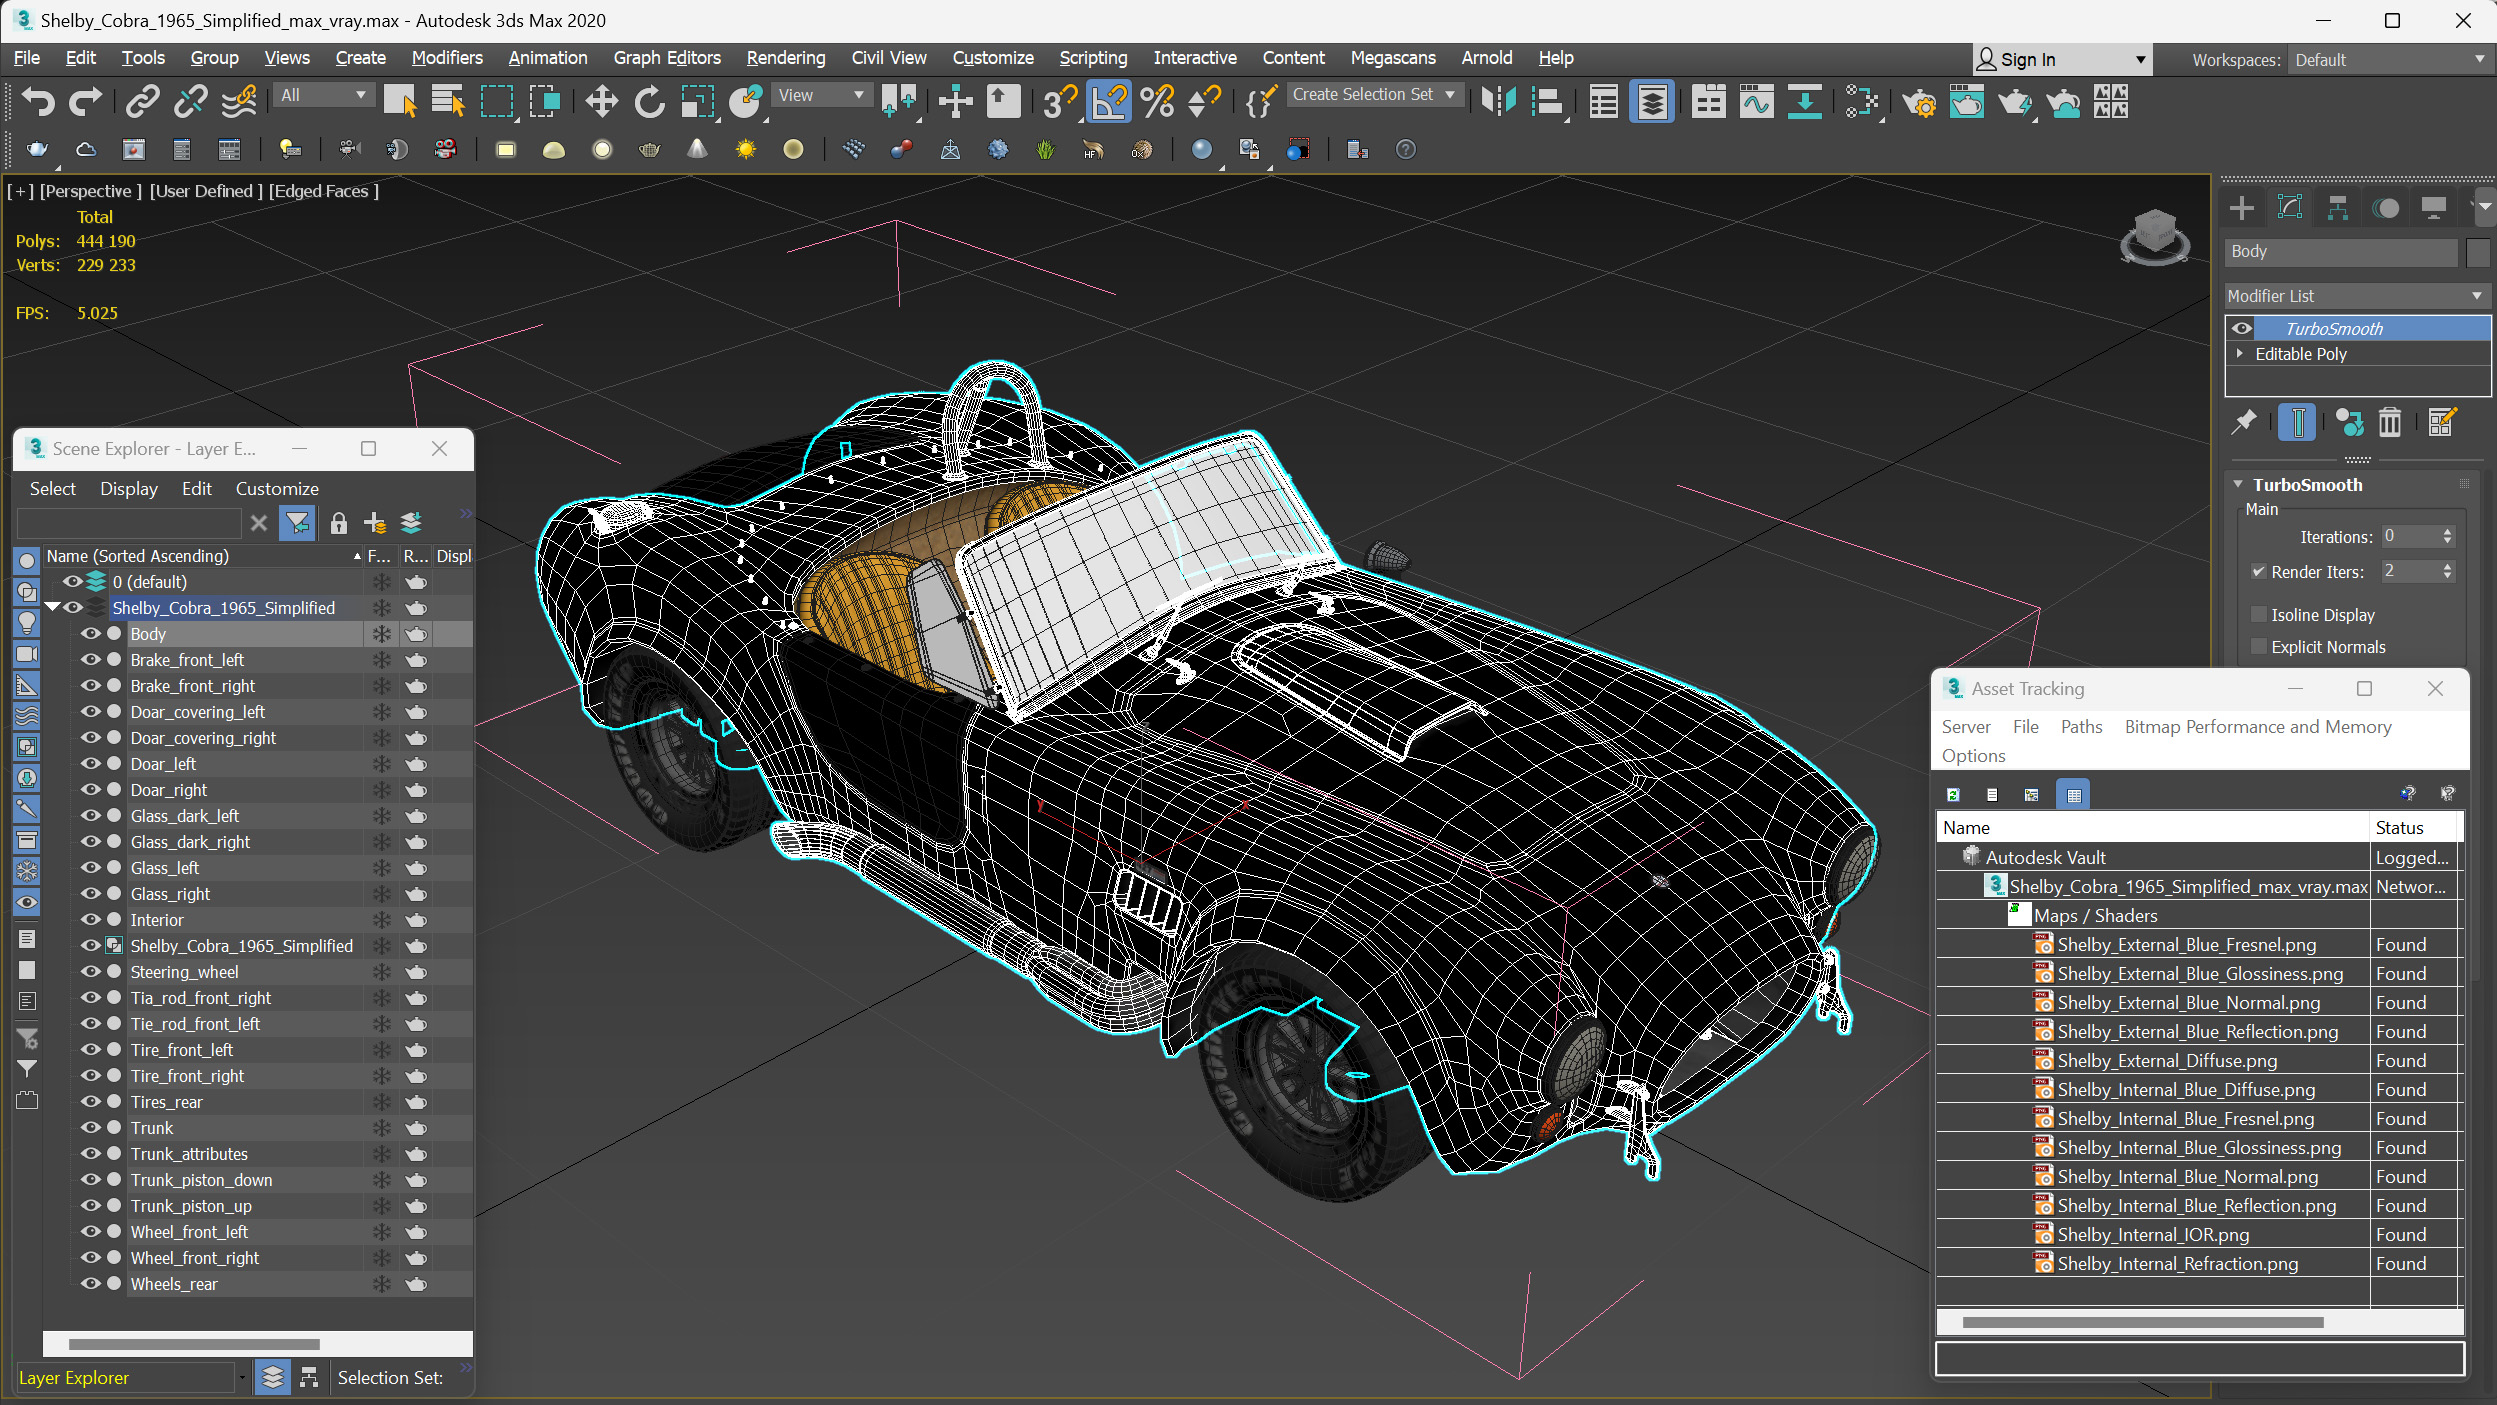Open the Hierarchy panel tab icon
Screen dimensions: 2497x1405
coord(2337,208)
